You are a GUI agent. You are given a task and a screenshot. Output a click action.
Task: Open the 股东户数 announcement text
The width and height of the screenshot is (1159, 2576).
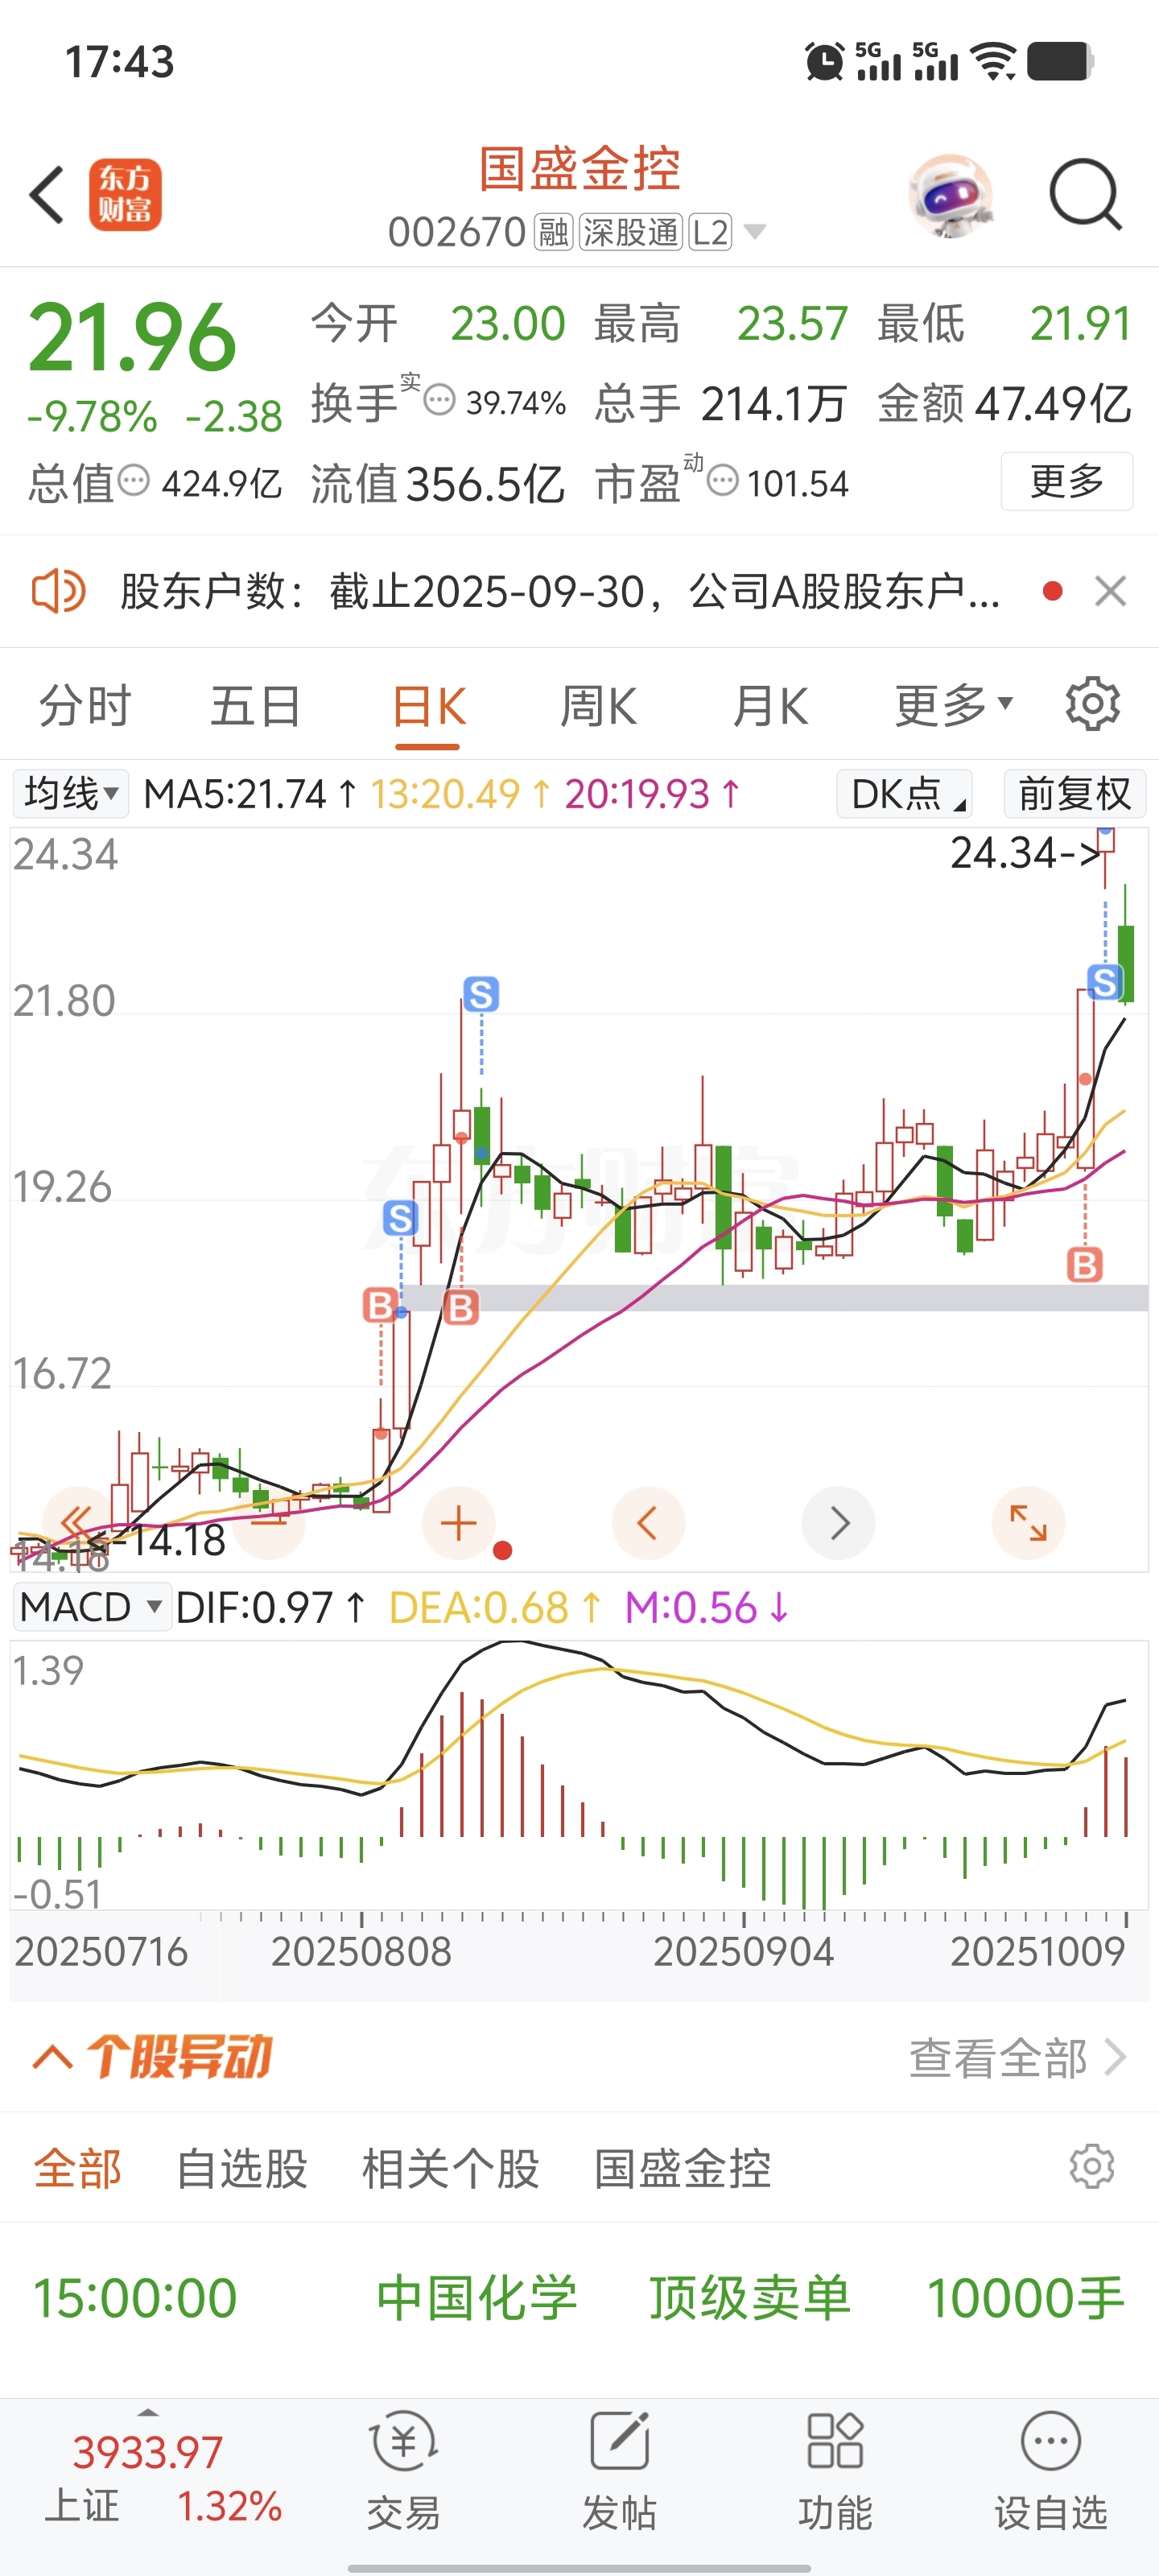tap(560, 591)
